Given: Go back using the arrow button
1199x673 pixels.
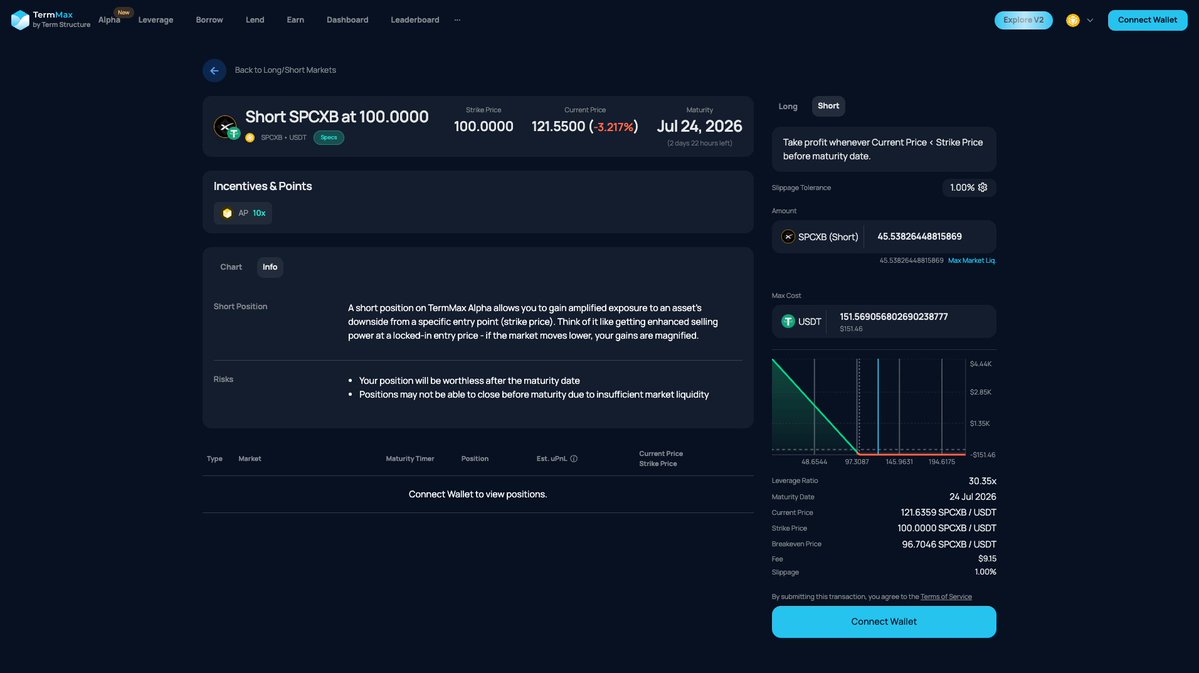Looking at the screenshot, I should pyautogui.click(x=214, y=70).
